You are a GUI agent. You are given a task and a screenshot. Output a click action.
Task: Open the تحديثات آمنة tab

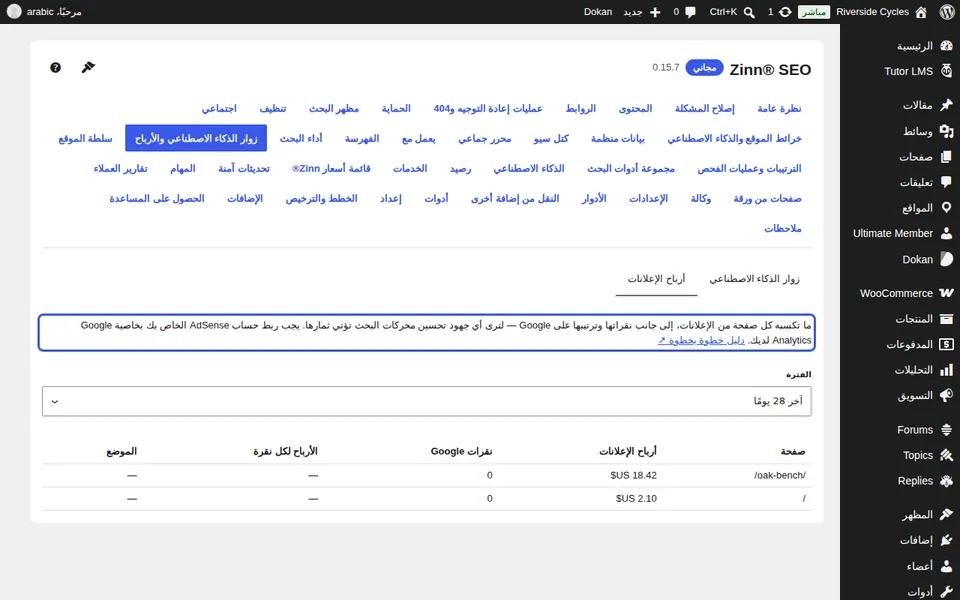(x=244, y=168)
